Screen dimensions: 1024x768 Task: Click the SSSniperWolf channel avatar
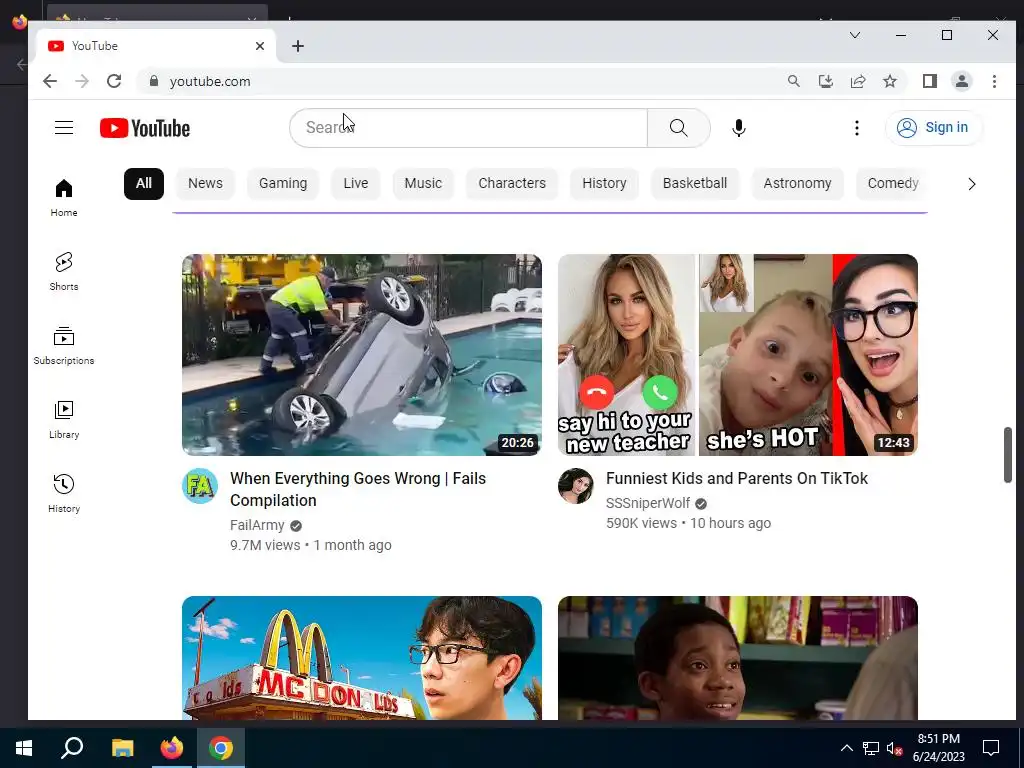(x=575, y=486)
